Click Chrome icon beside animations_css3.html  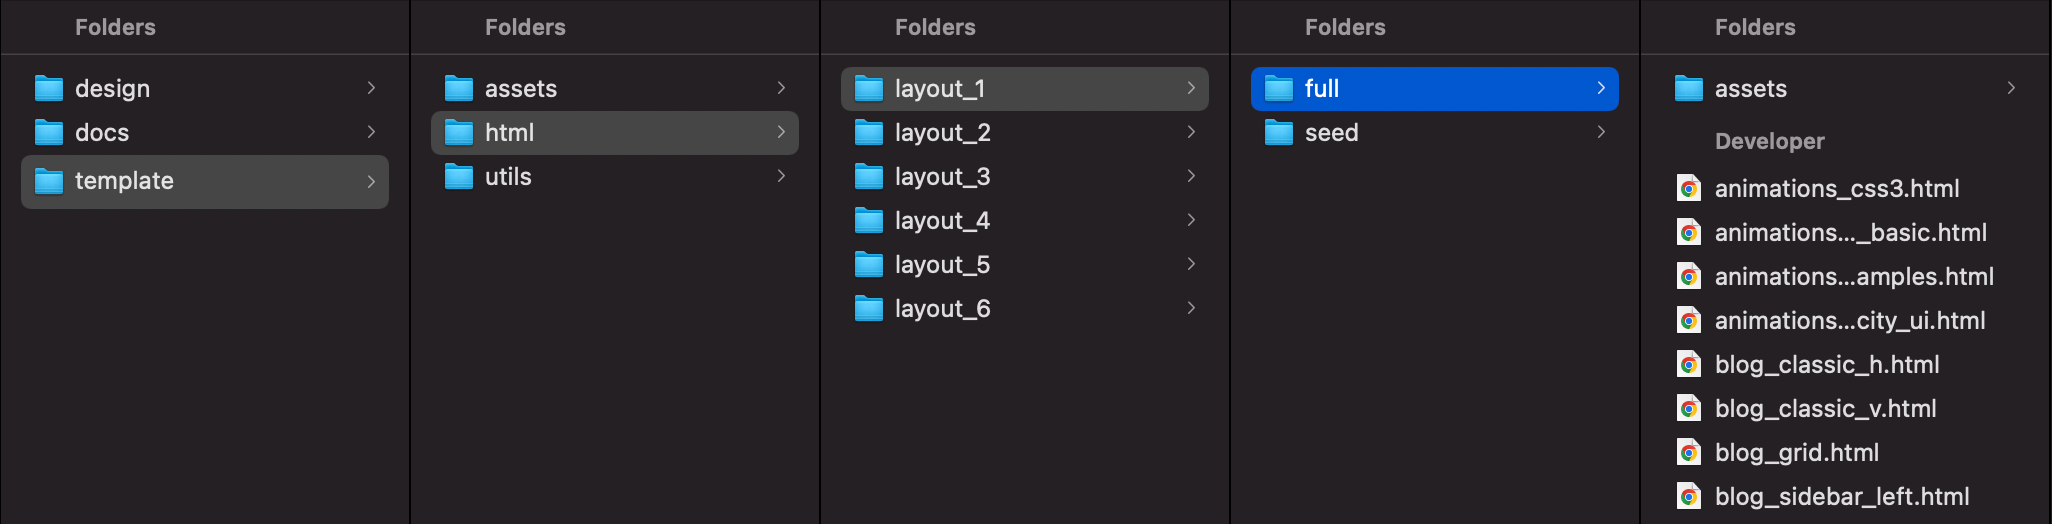coord(1689,189)
